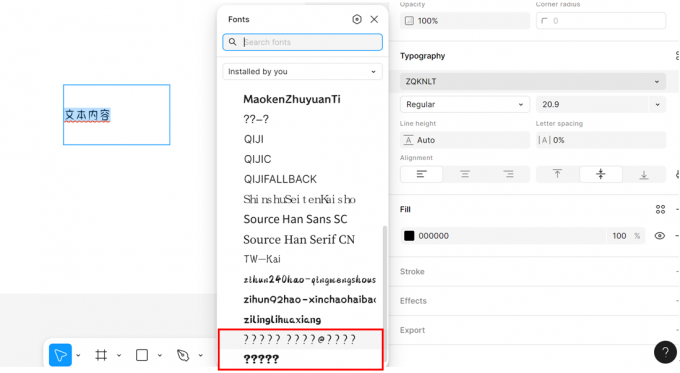Select the Pen tool icon
Image resolution: width=680 pixels, height=373 pixels.
click(183, 355)
